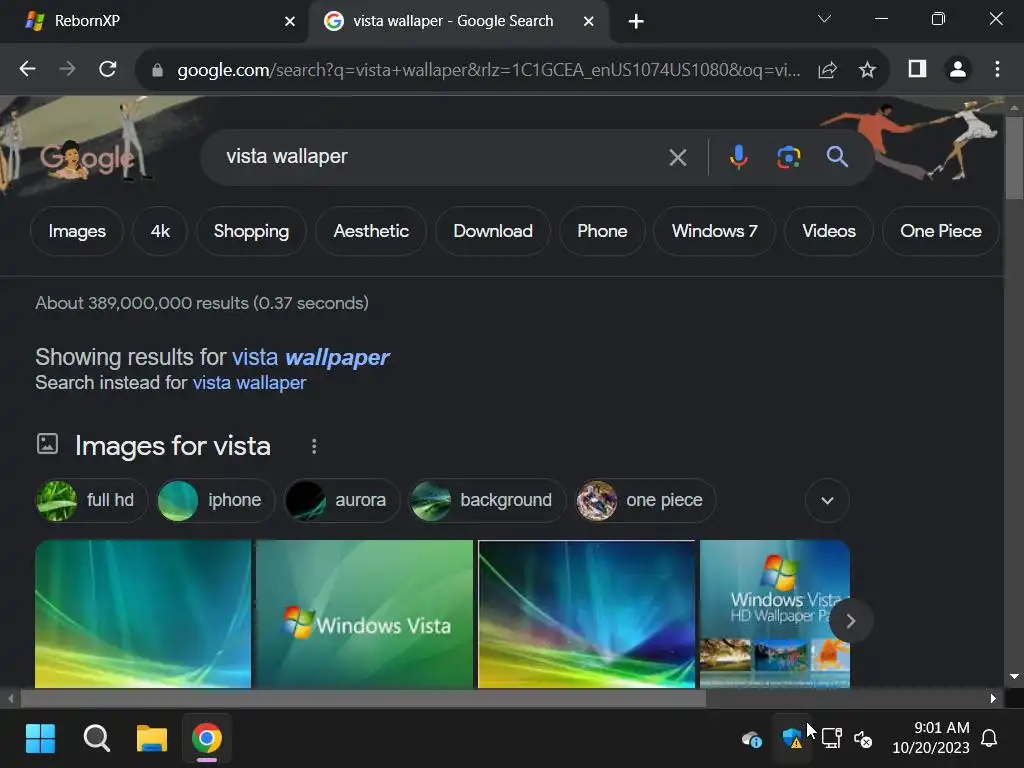
Task: Select the One Piece filter chip
Action: point(940,231)
